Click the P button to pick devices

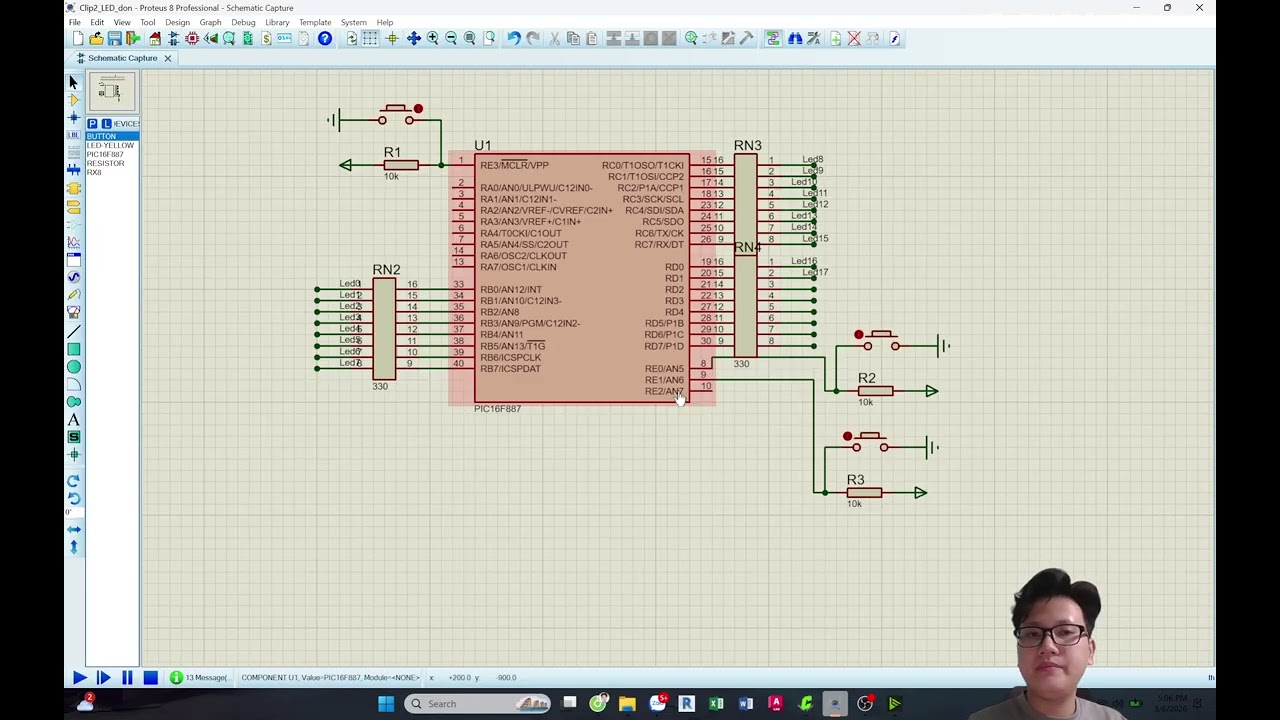(92, 123)
